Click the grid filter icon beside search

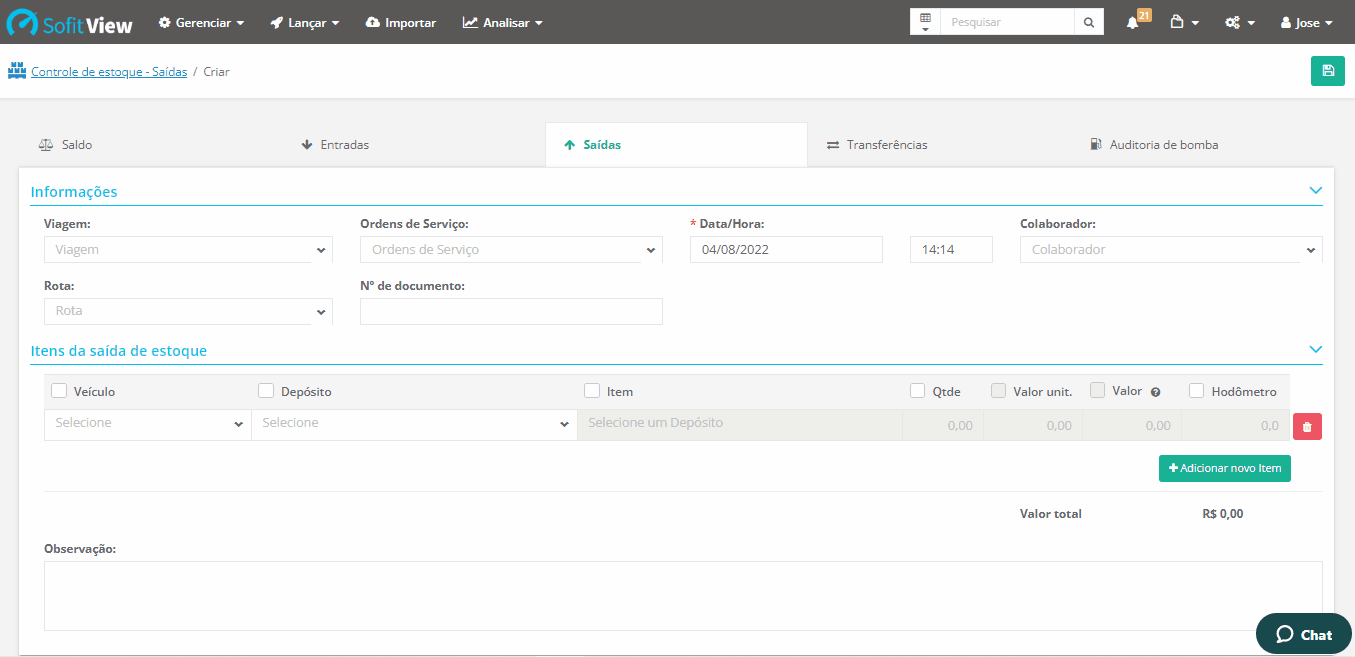tap(925, 22)
